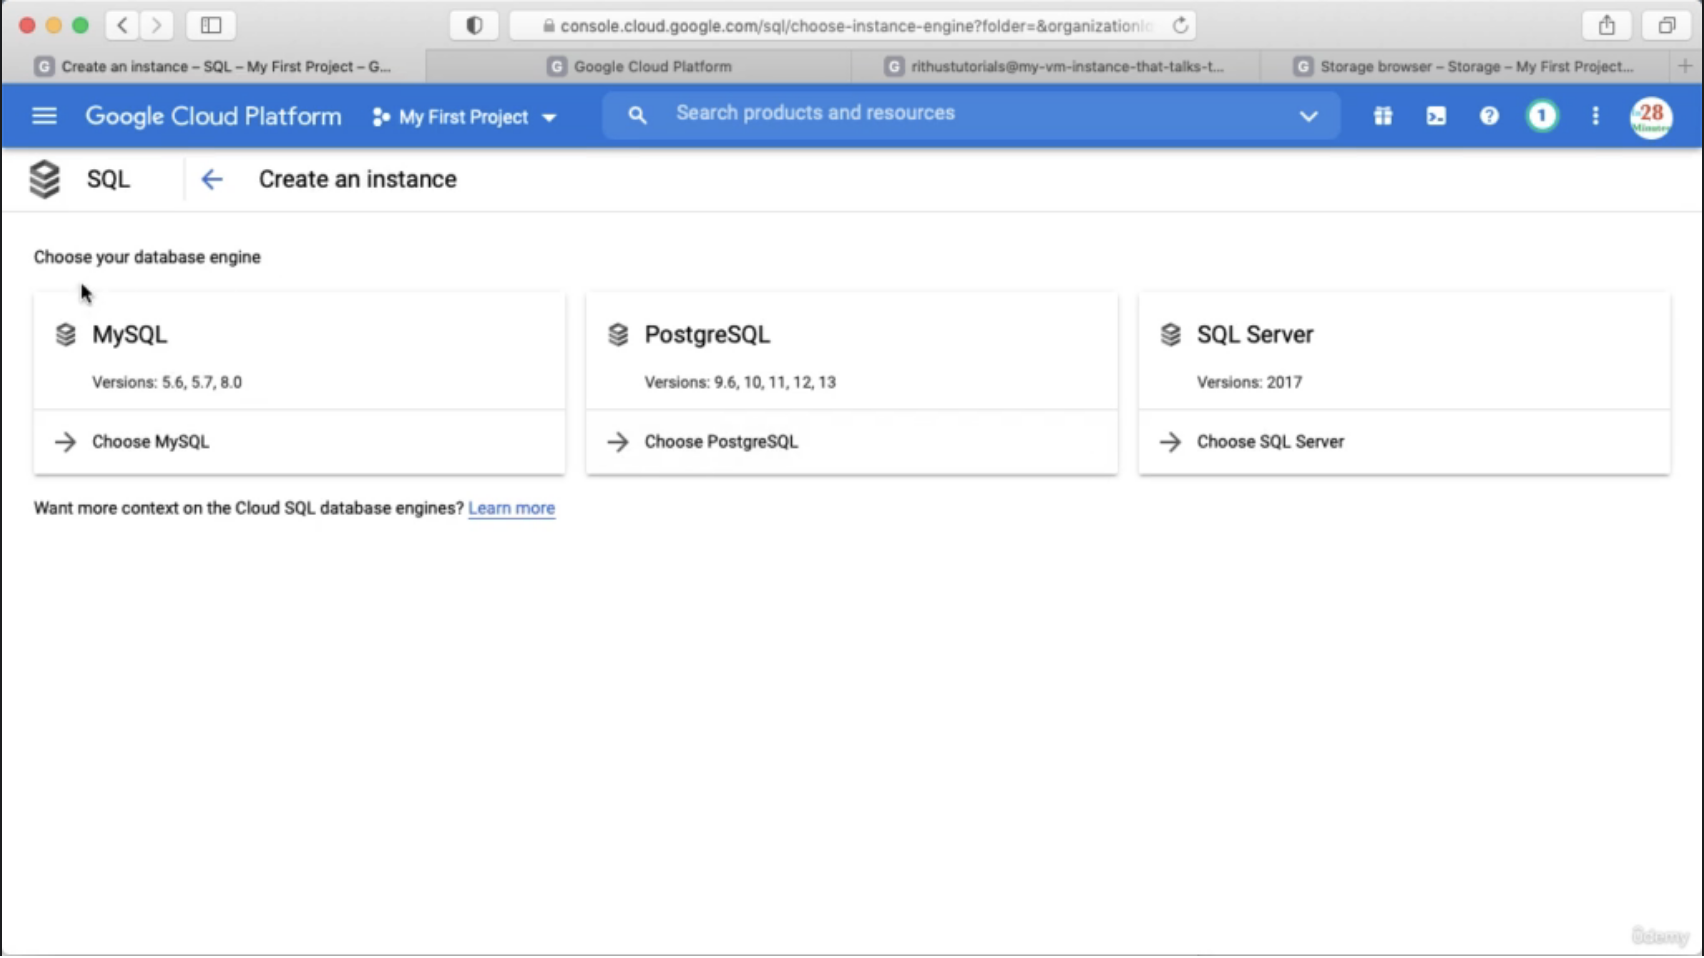Click arrow next to Choose PostgreSQL

tap(618, 442)
